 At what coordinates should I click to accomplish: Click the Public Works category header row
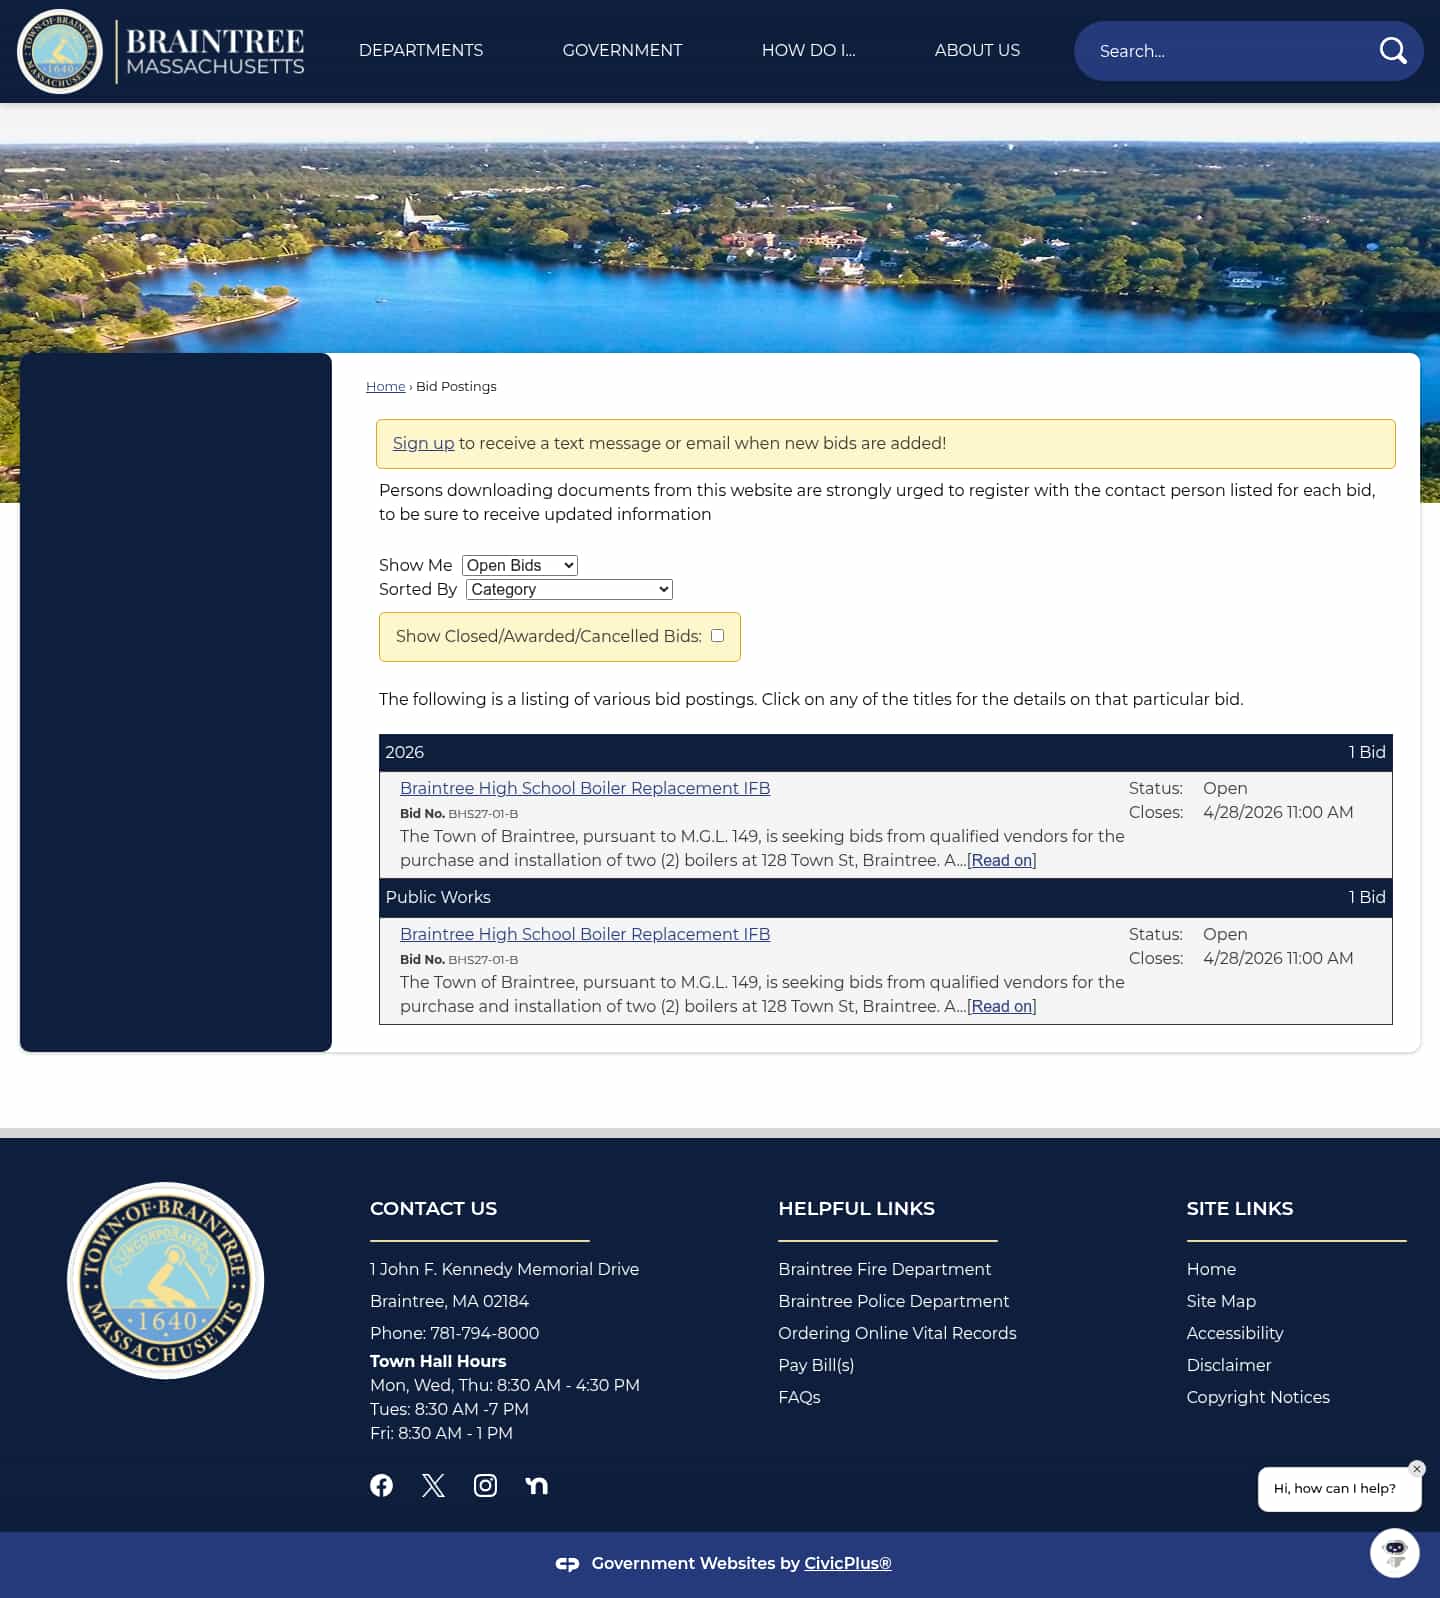[x=886, y=898]
